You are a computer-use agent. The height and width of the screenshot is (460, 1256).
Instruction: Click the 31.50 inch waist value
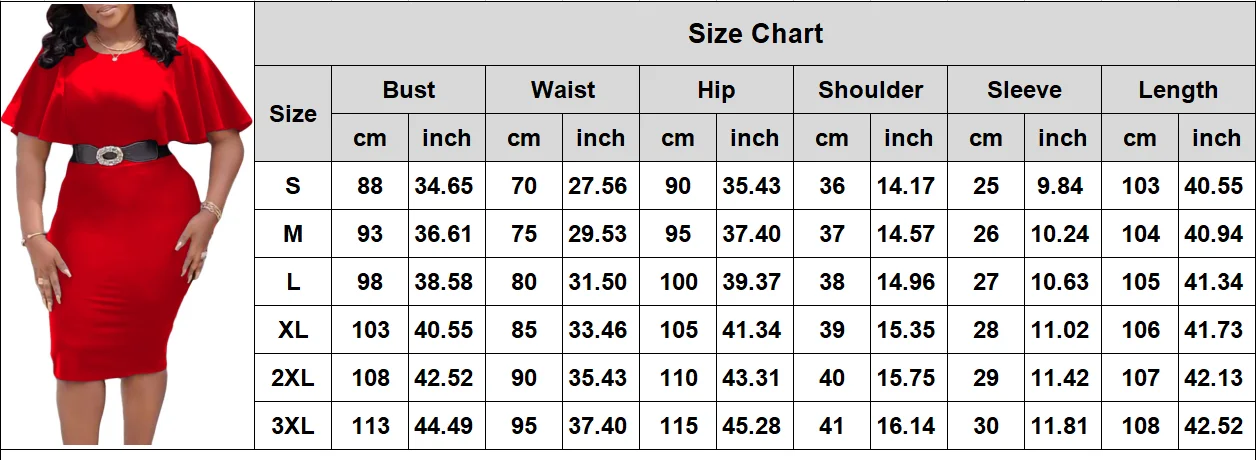tap(600, 282)
